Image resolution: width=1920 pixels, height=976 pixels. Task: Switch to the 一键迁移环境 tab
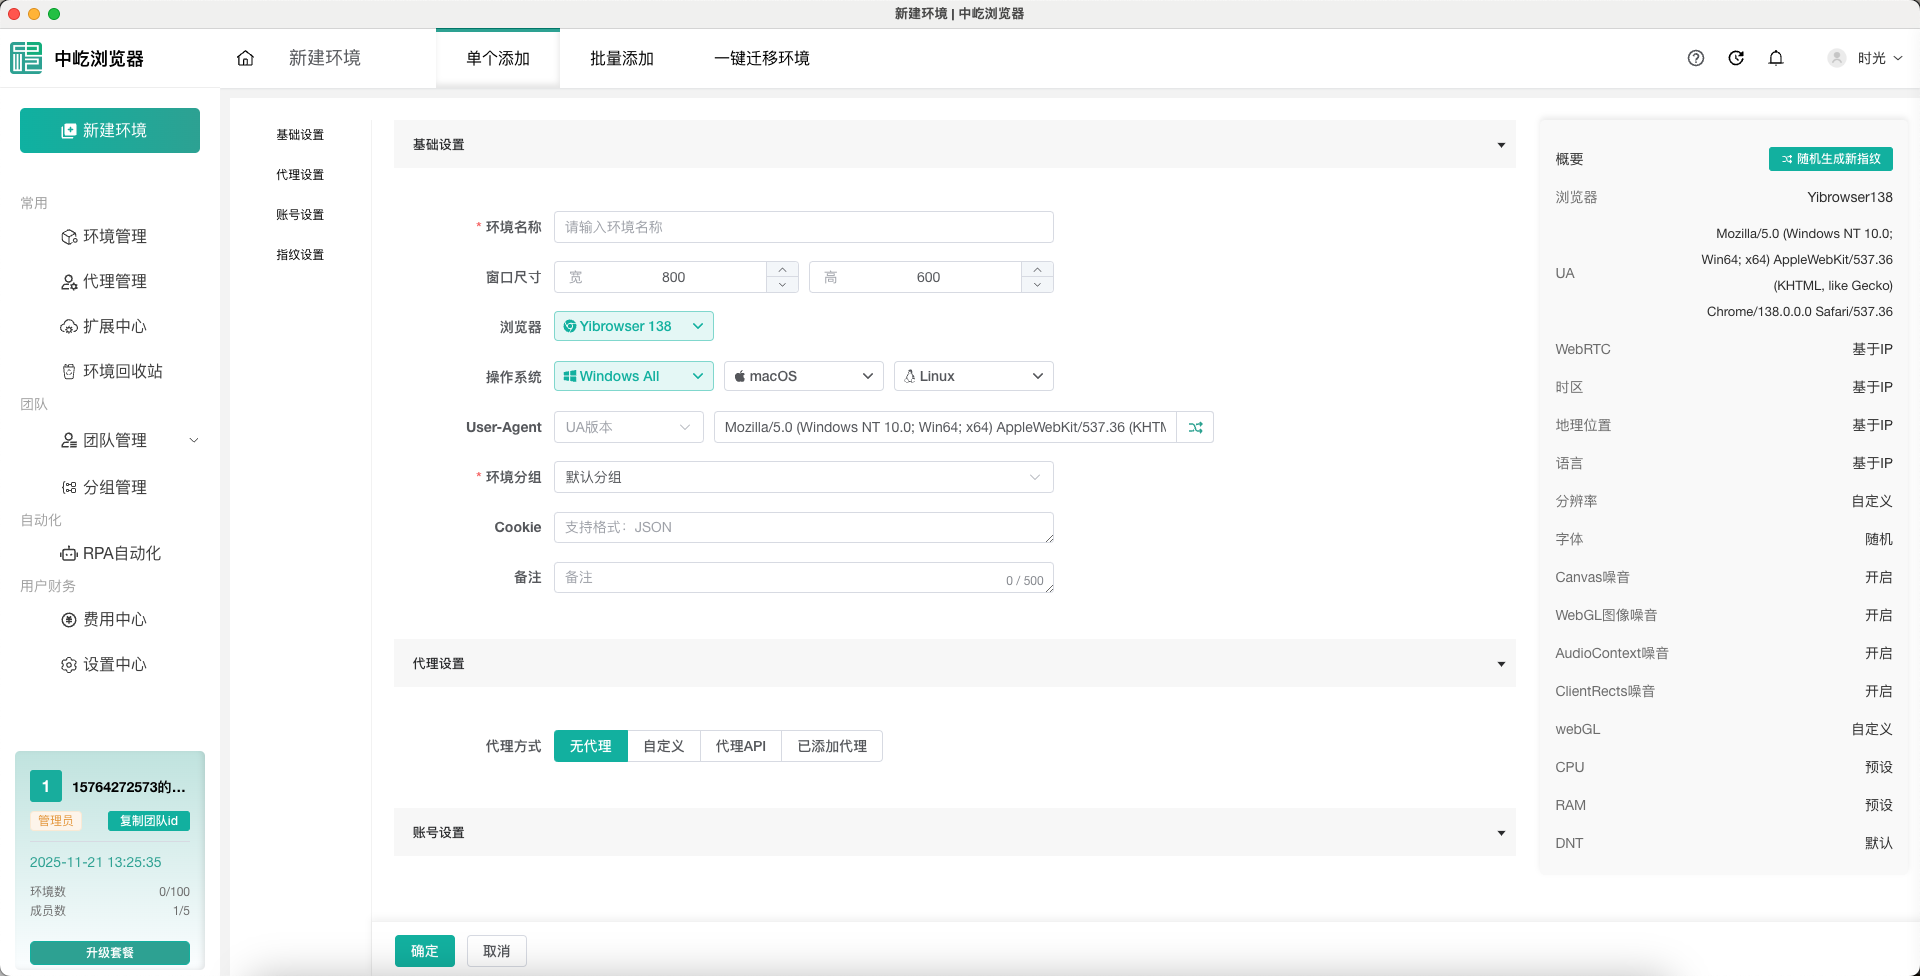761,58
